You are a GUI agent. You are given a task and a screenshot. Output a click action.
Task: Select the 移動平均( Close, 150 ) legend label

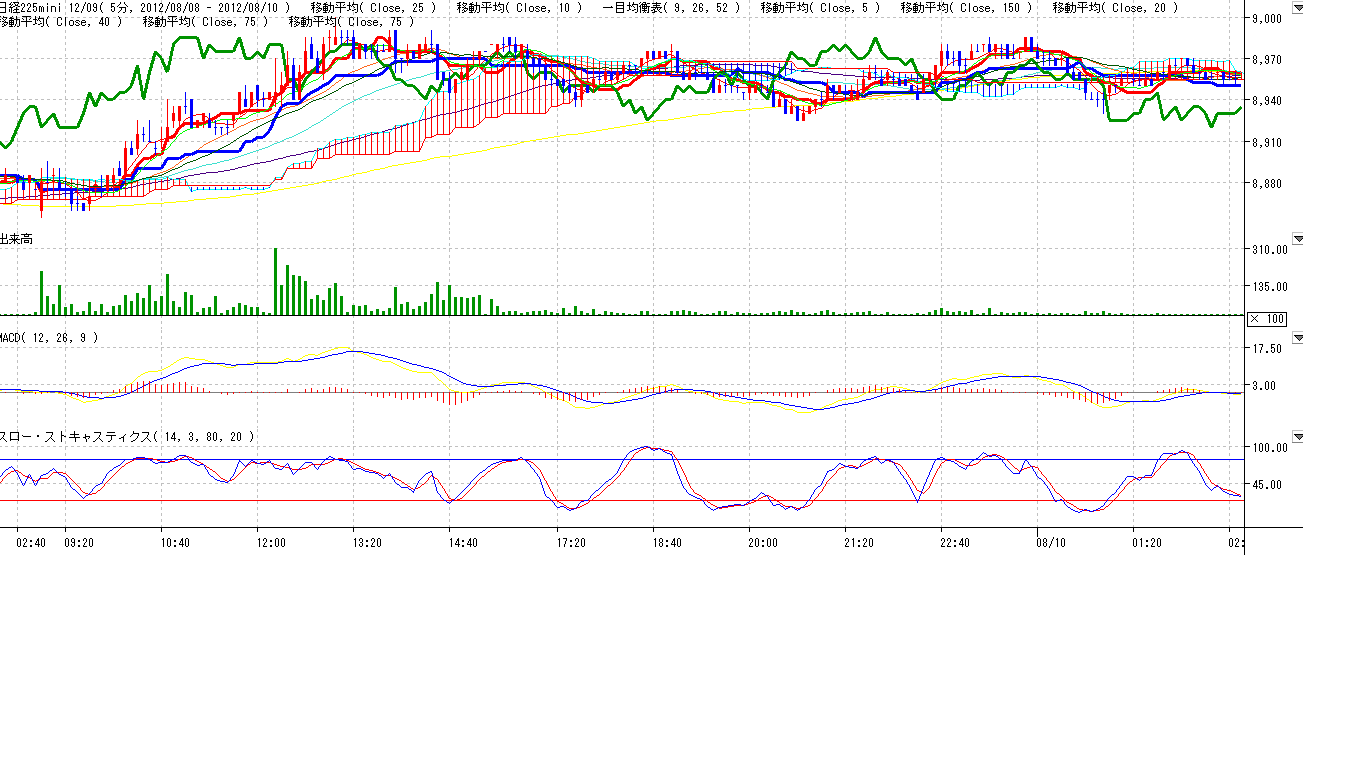[x=966, y=8]
